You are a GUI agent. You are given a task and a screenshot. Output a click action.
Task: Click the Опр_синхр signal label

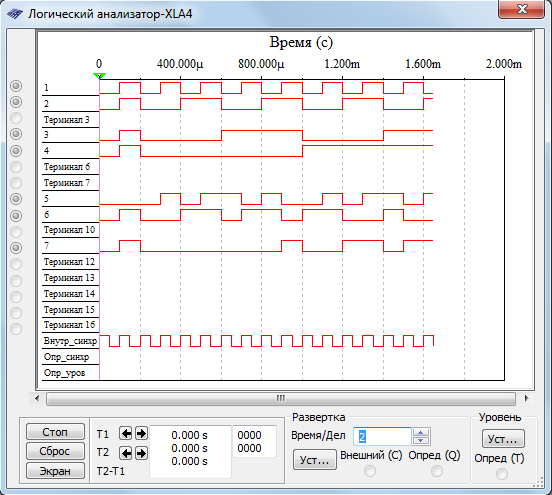coord(66,357)
